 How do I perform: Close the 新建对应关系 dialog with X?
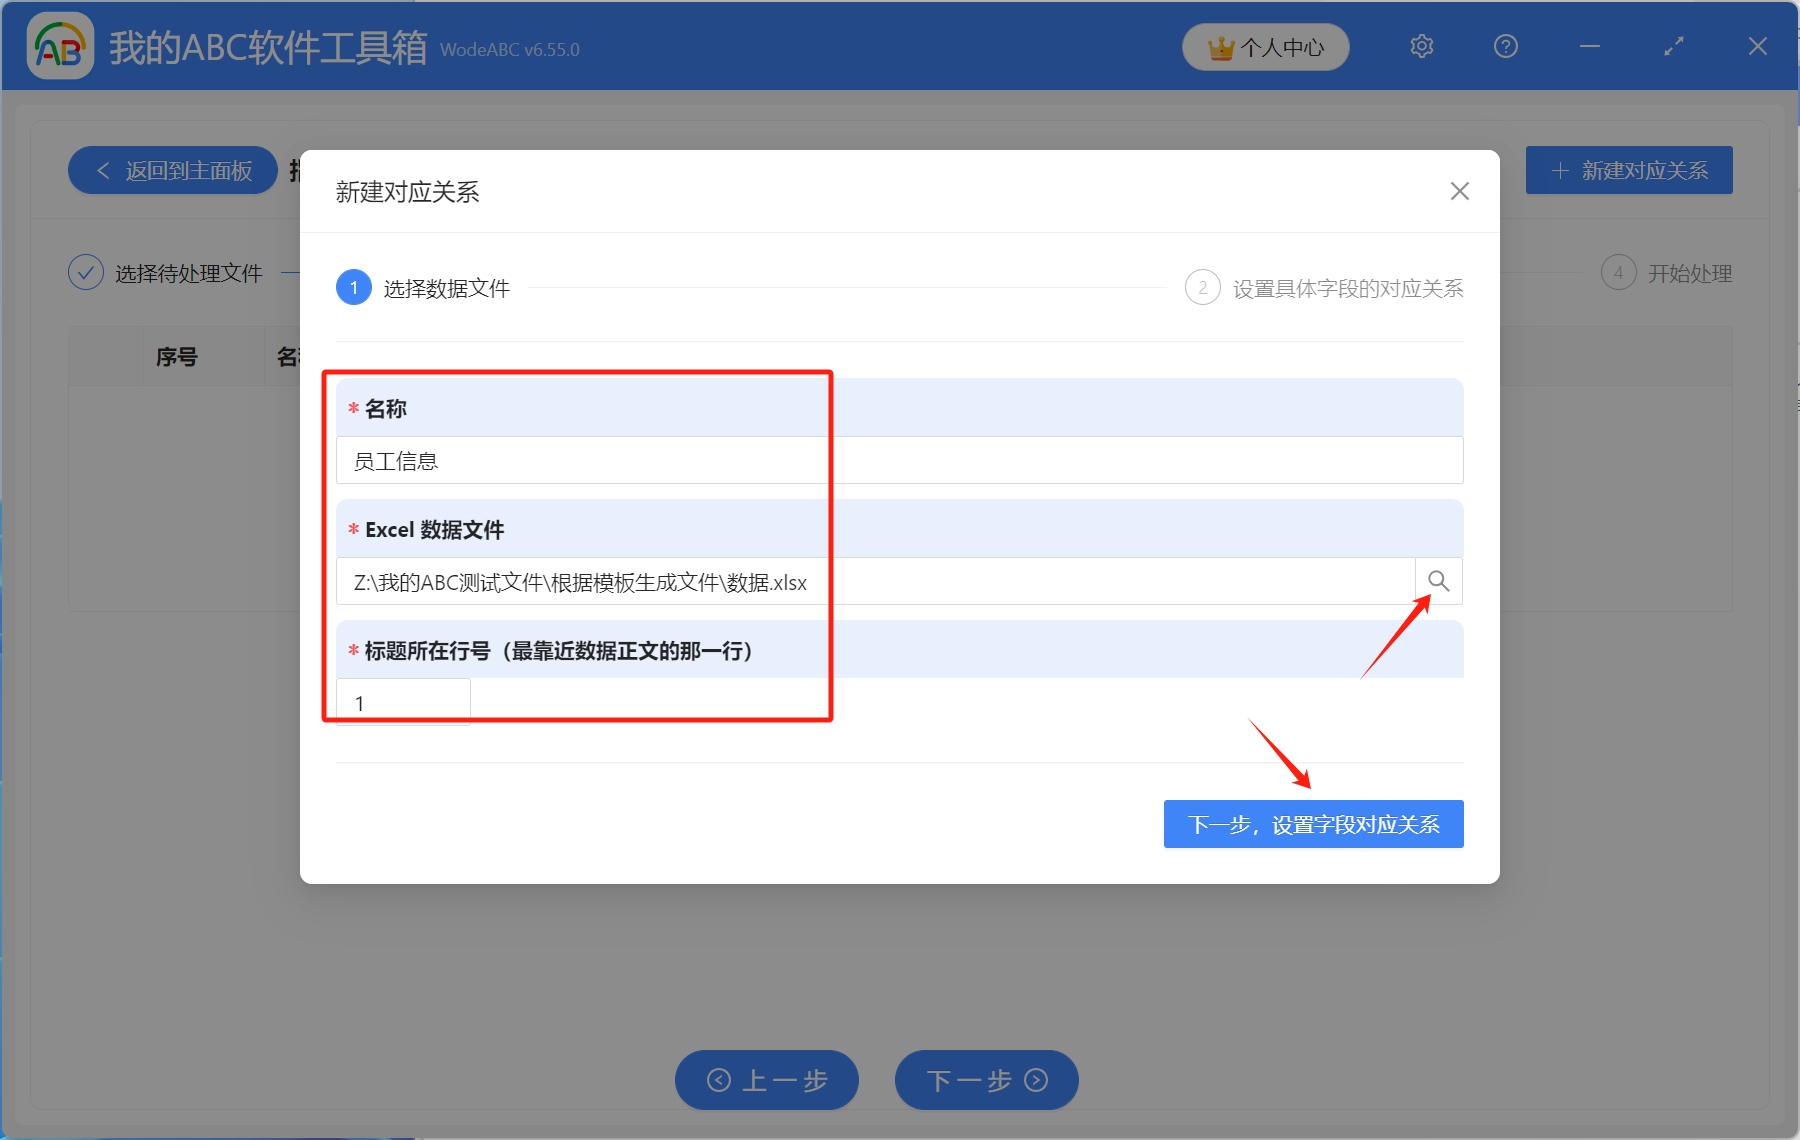[1459, 191]
